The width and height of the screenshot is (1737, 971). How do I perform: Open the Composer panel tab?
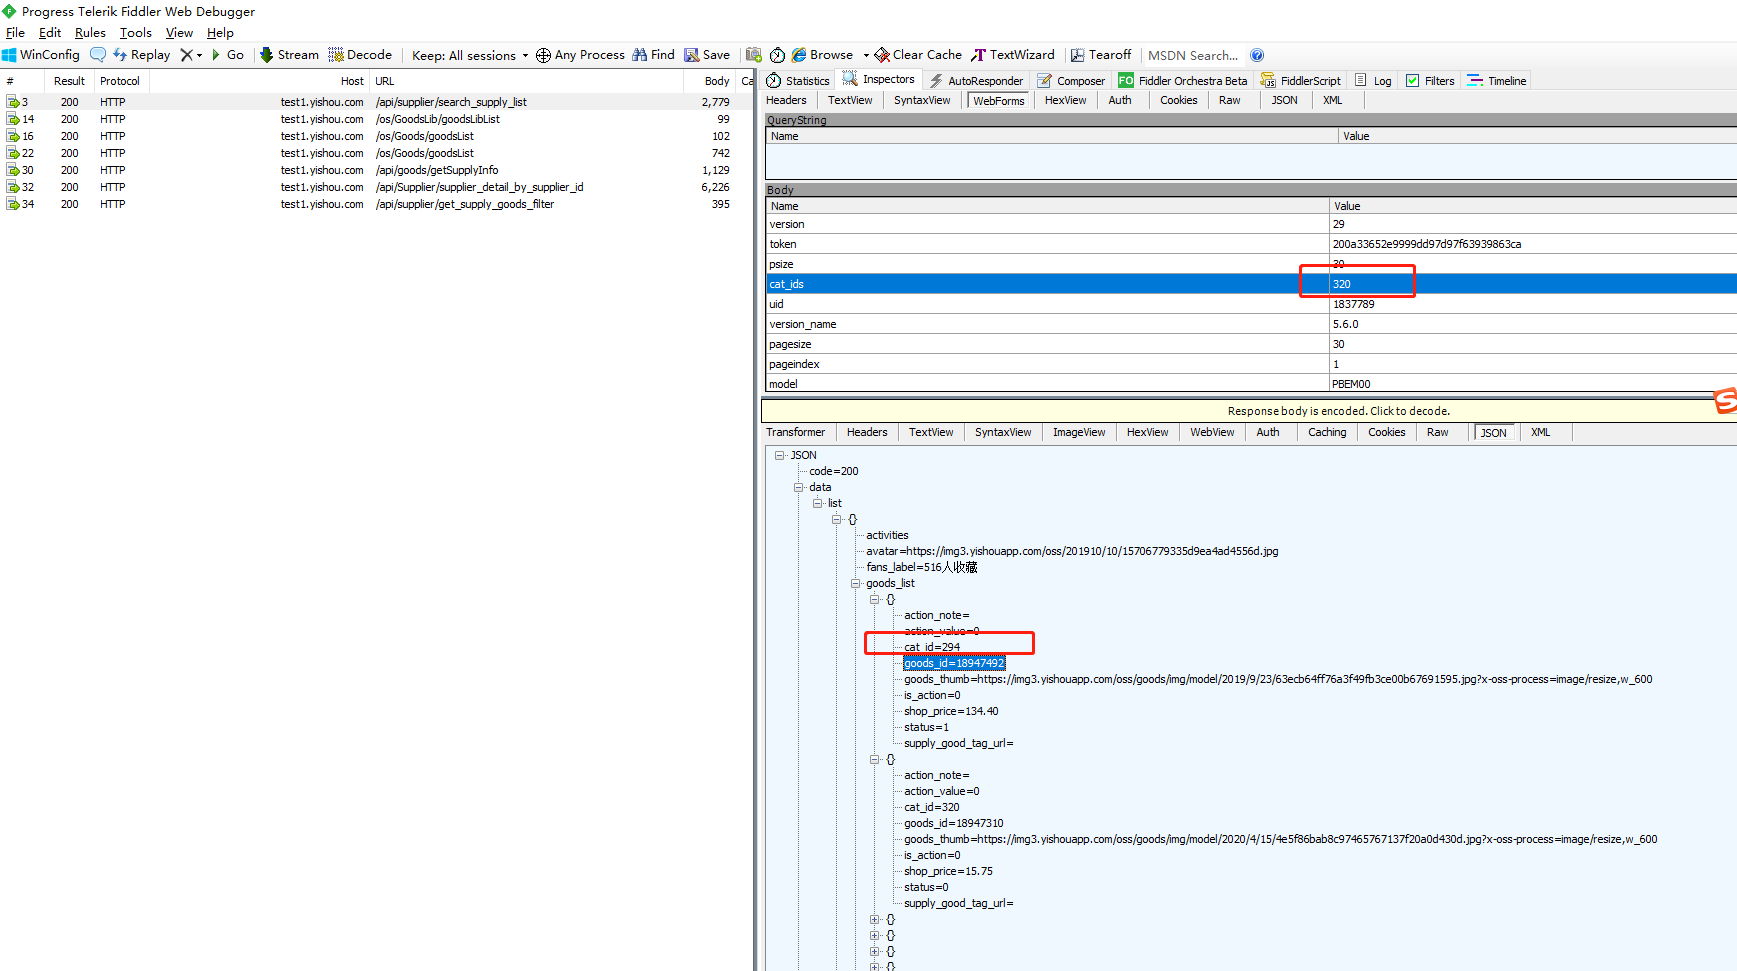point(1071,81)
